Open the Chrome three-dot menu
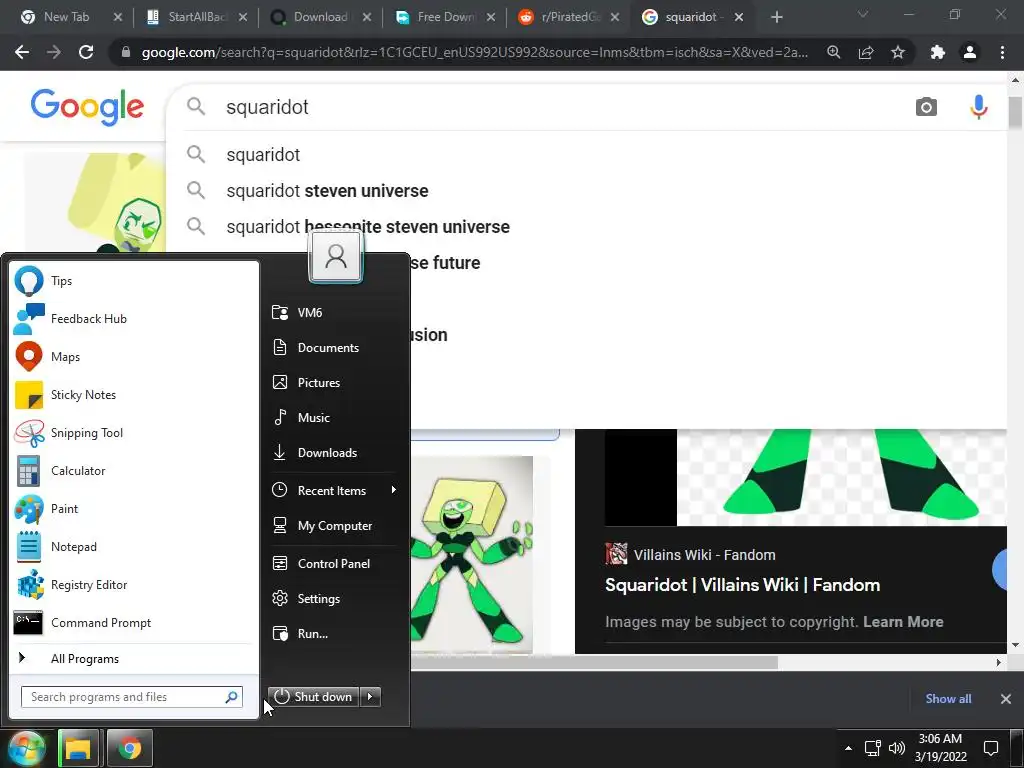This screenshot has height=768, width=1024. pos(1002,52)
